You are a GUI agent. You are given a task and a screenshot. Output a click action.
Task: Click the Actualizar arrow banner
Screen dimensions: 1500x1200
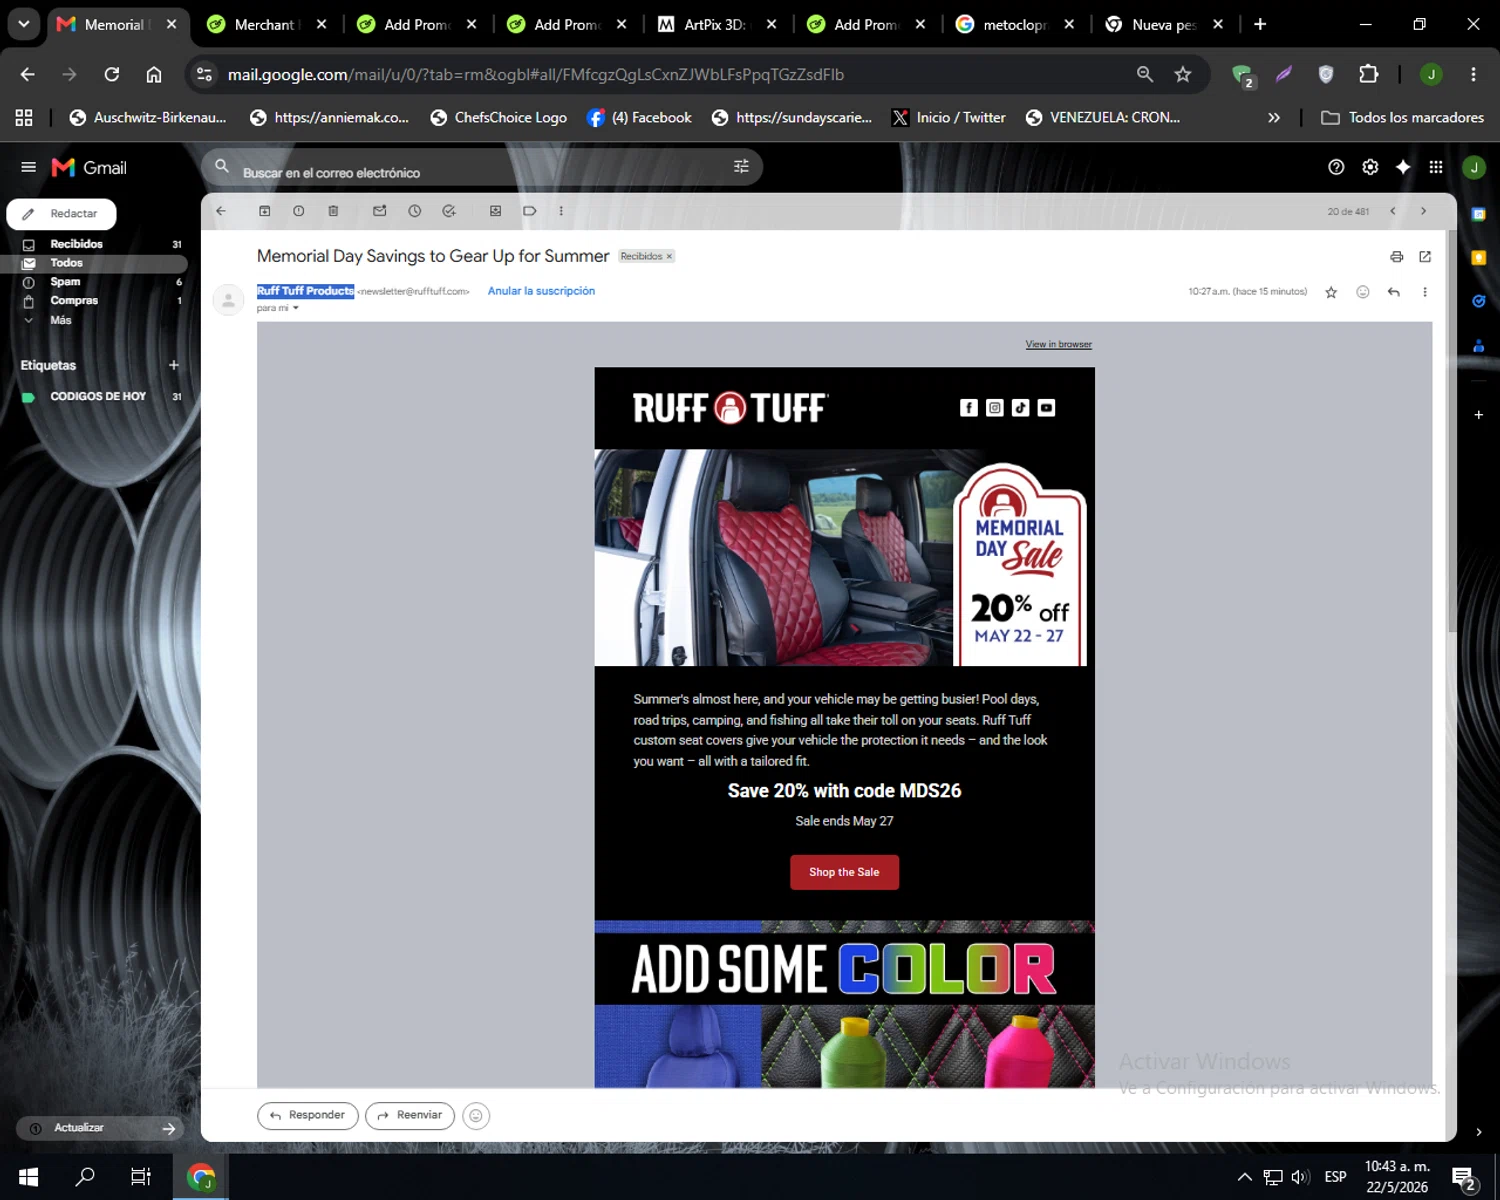[x=100, y=1128]
